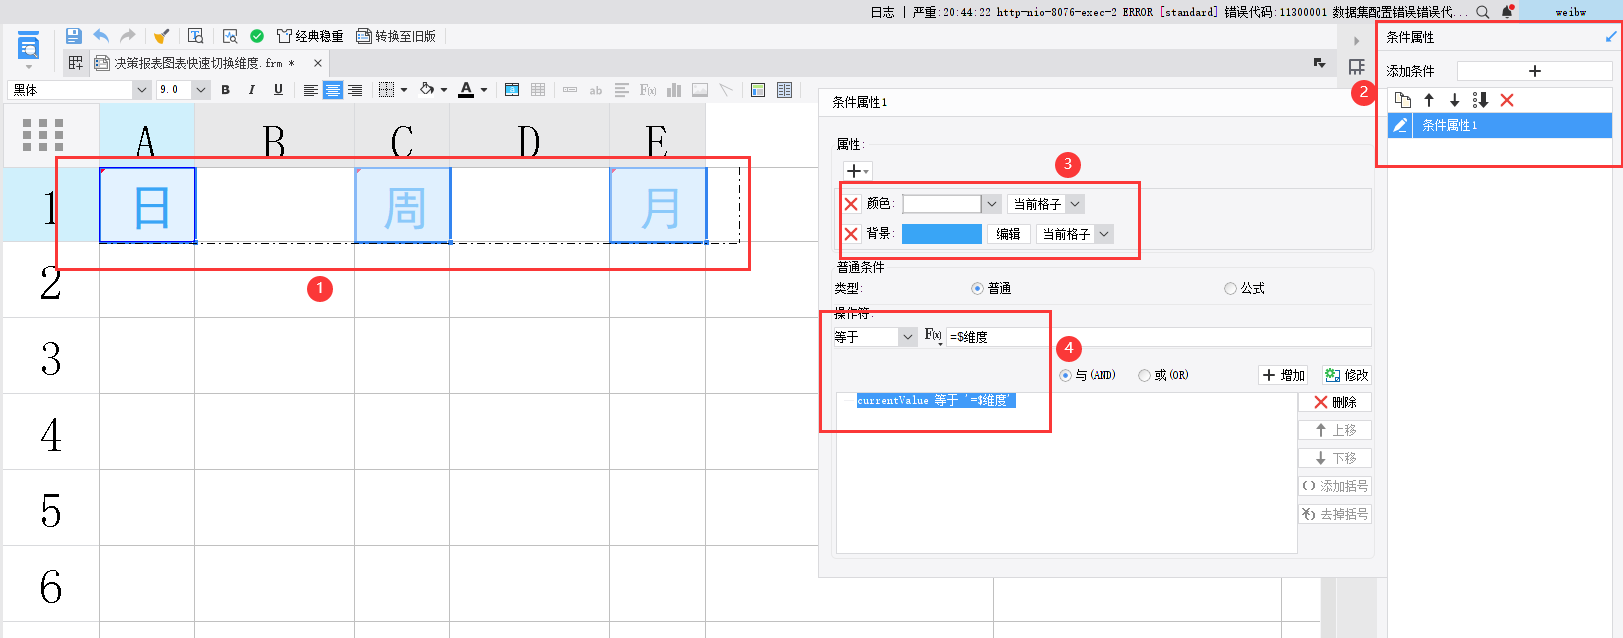Open the add-property plus dropdown under 属性

858,171
